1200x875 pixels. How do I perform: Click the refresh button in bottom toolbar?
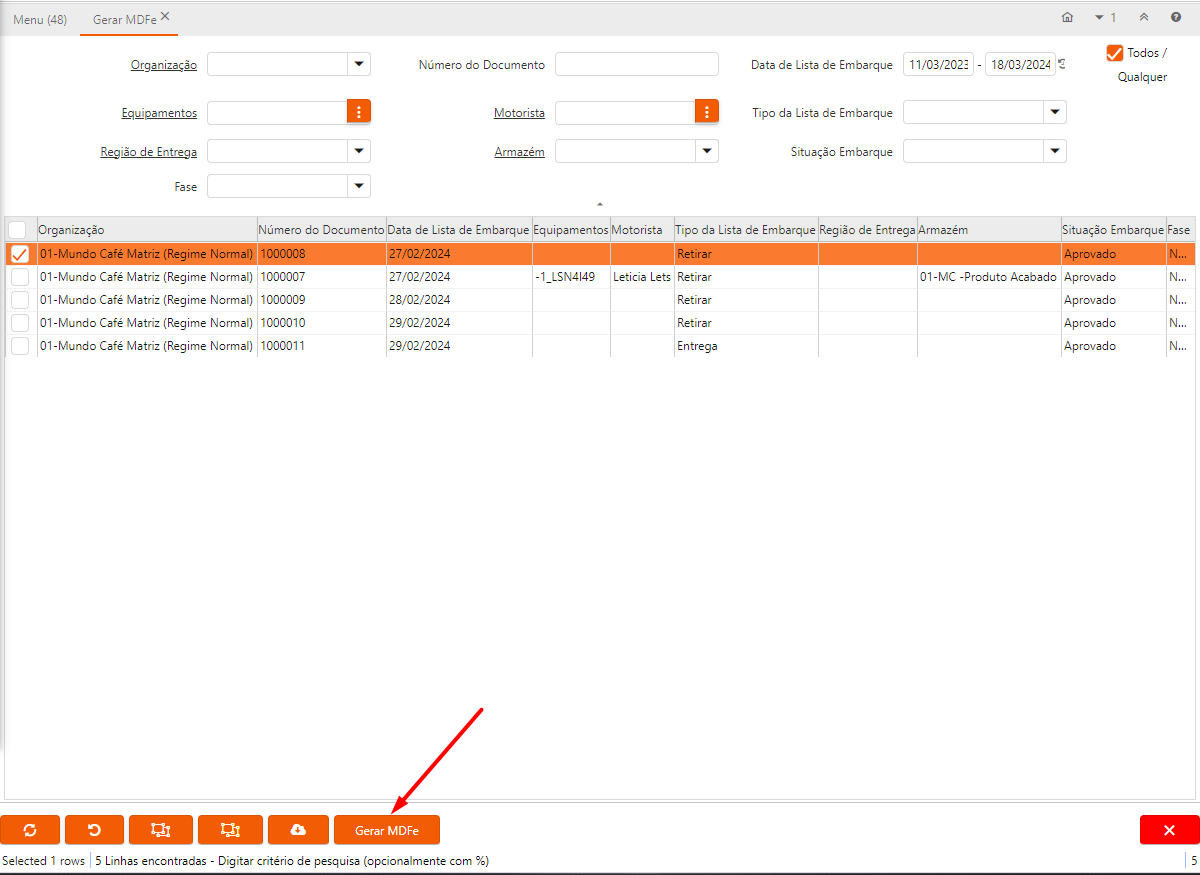click(x=30, y=830)
